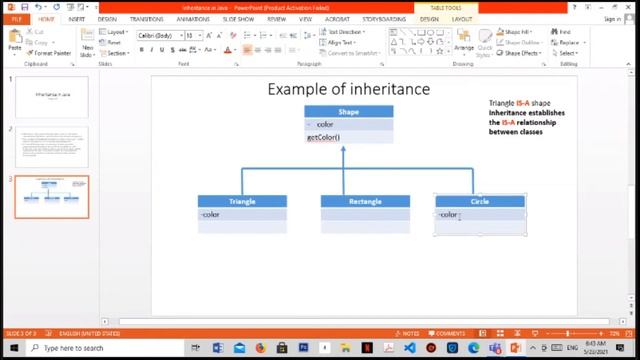Switch to the ANIMATIONS tab

[193, 19]
